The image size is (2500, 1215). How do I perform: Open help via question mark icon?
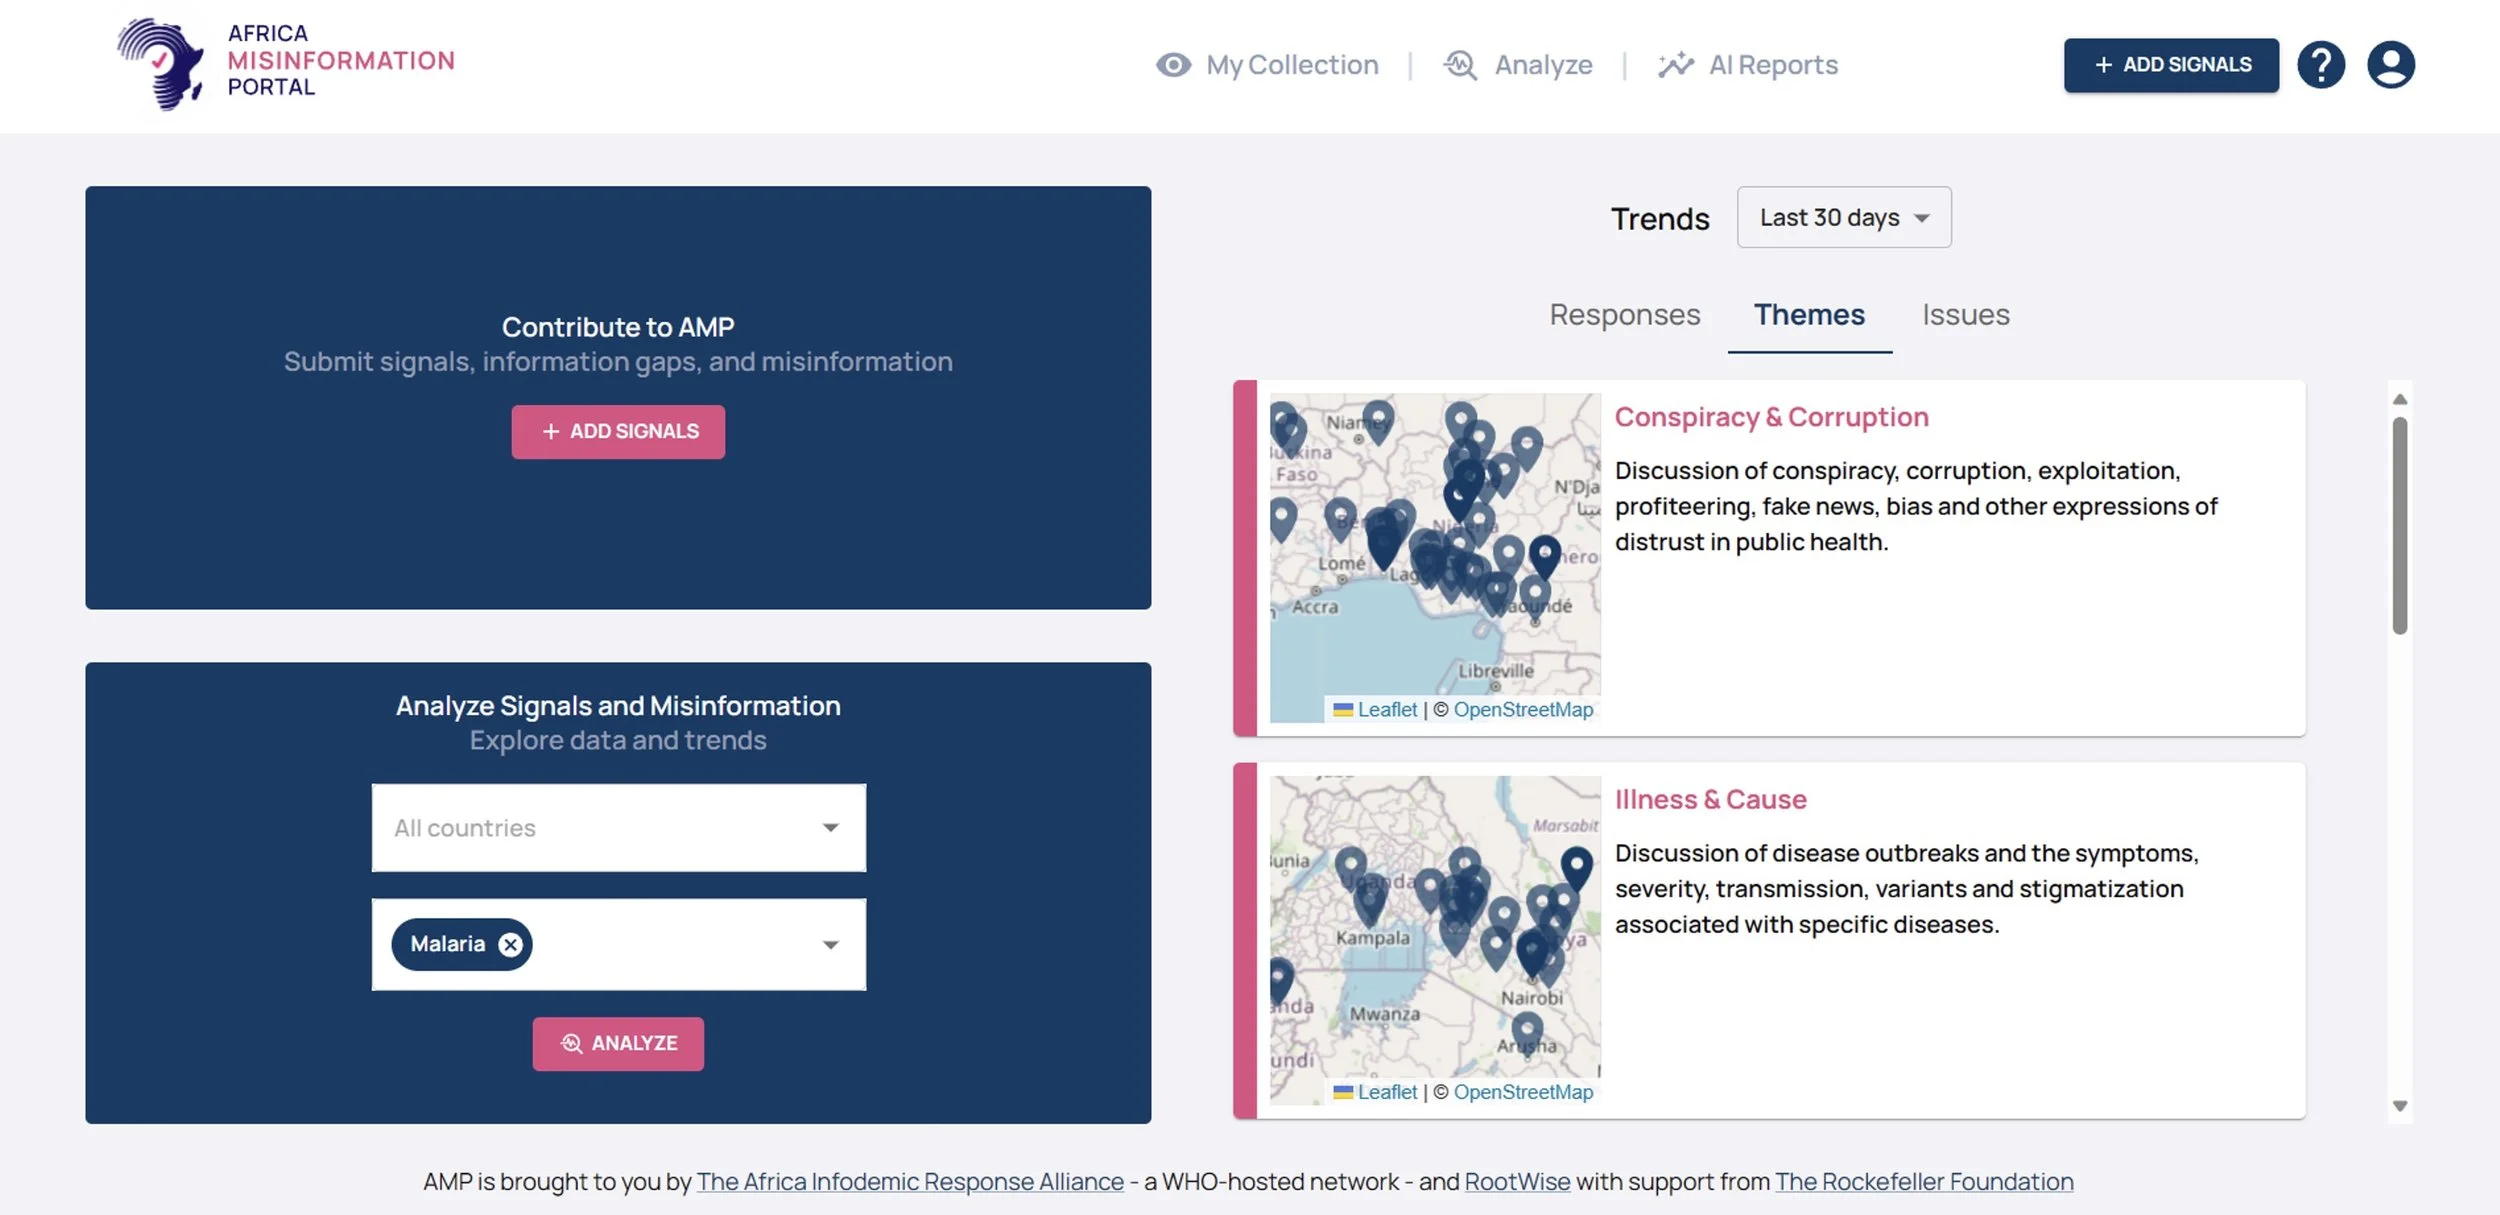pyautogui.click(x=2320, y=65)
